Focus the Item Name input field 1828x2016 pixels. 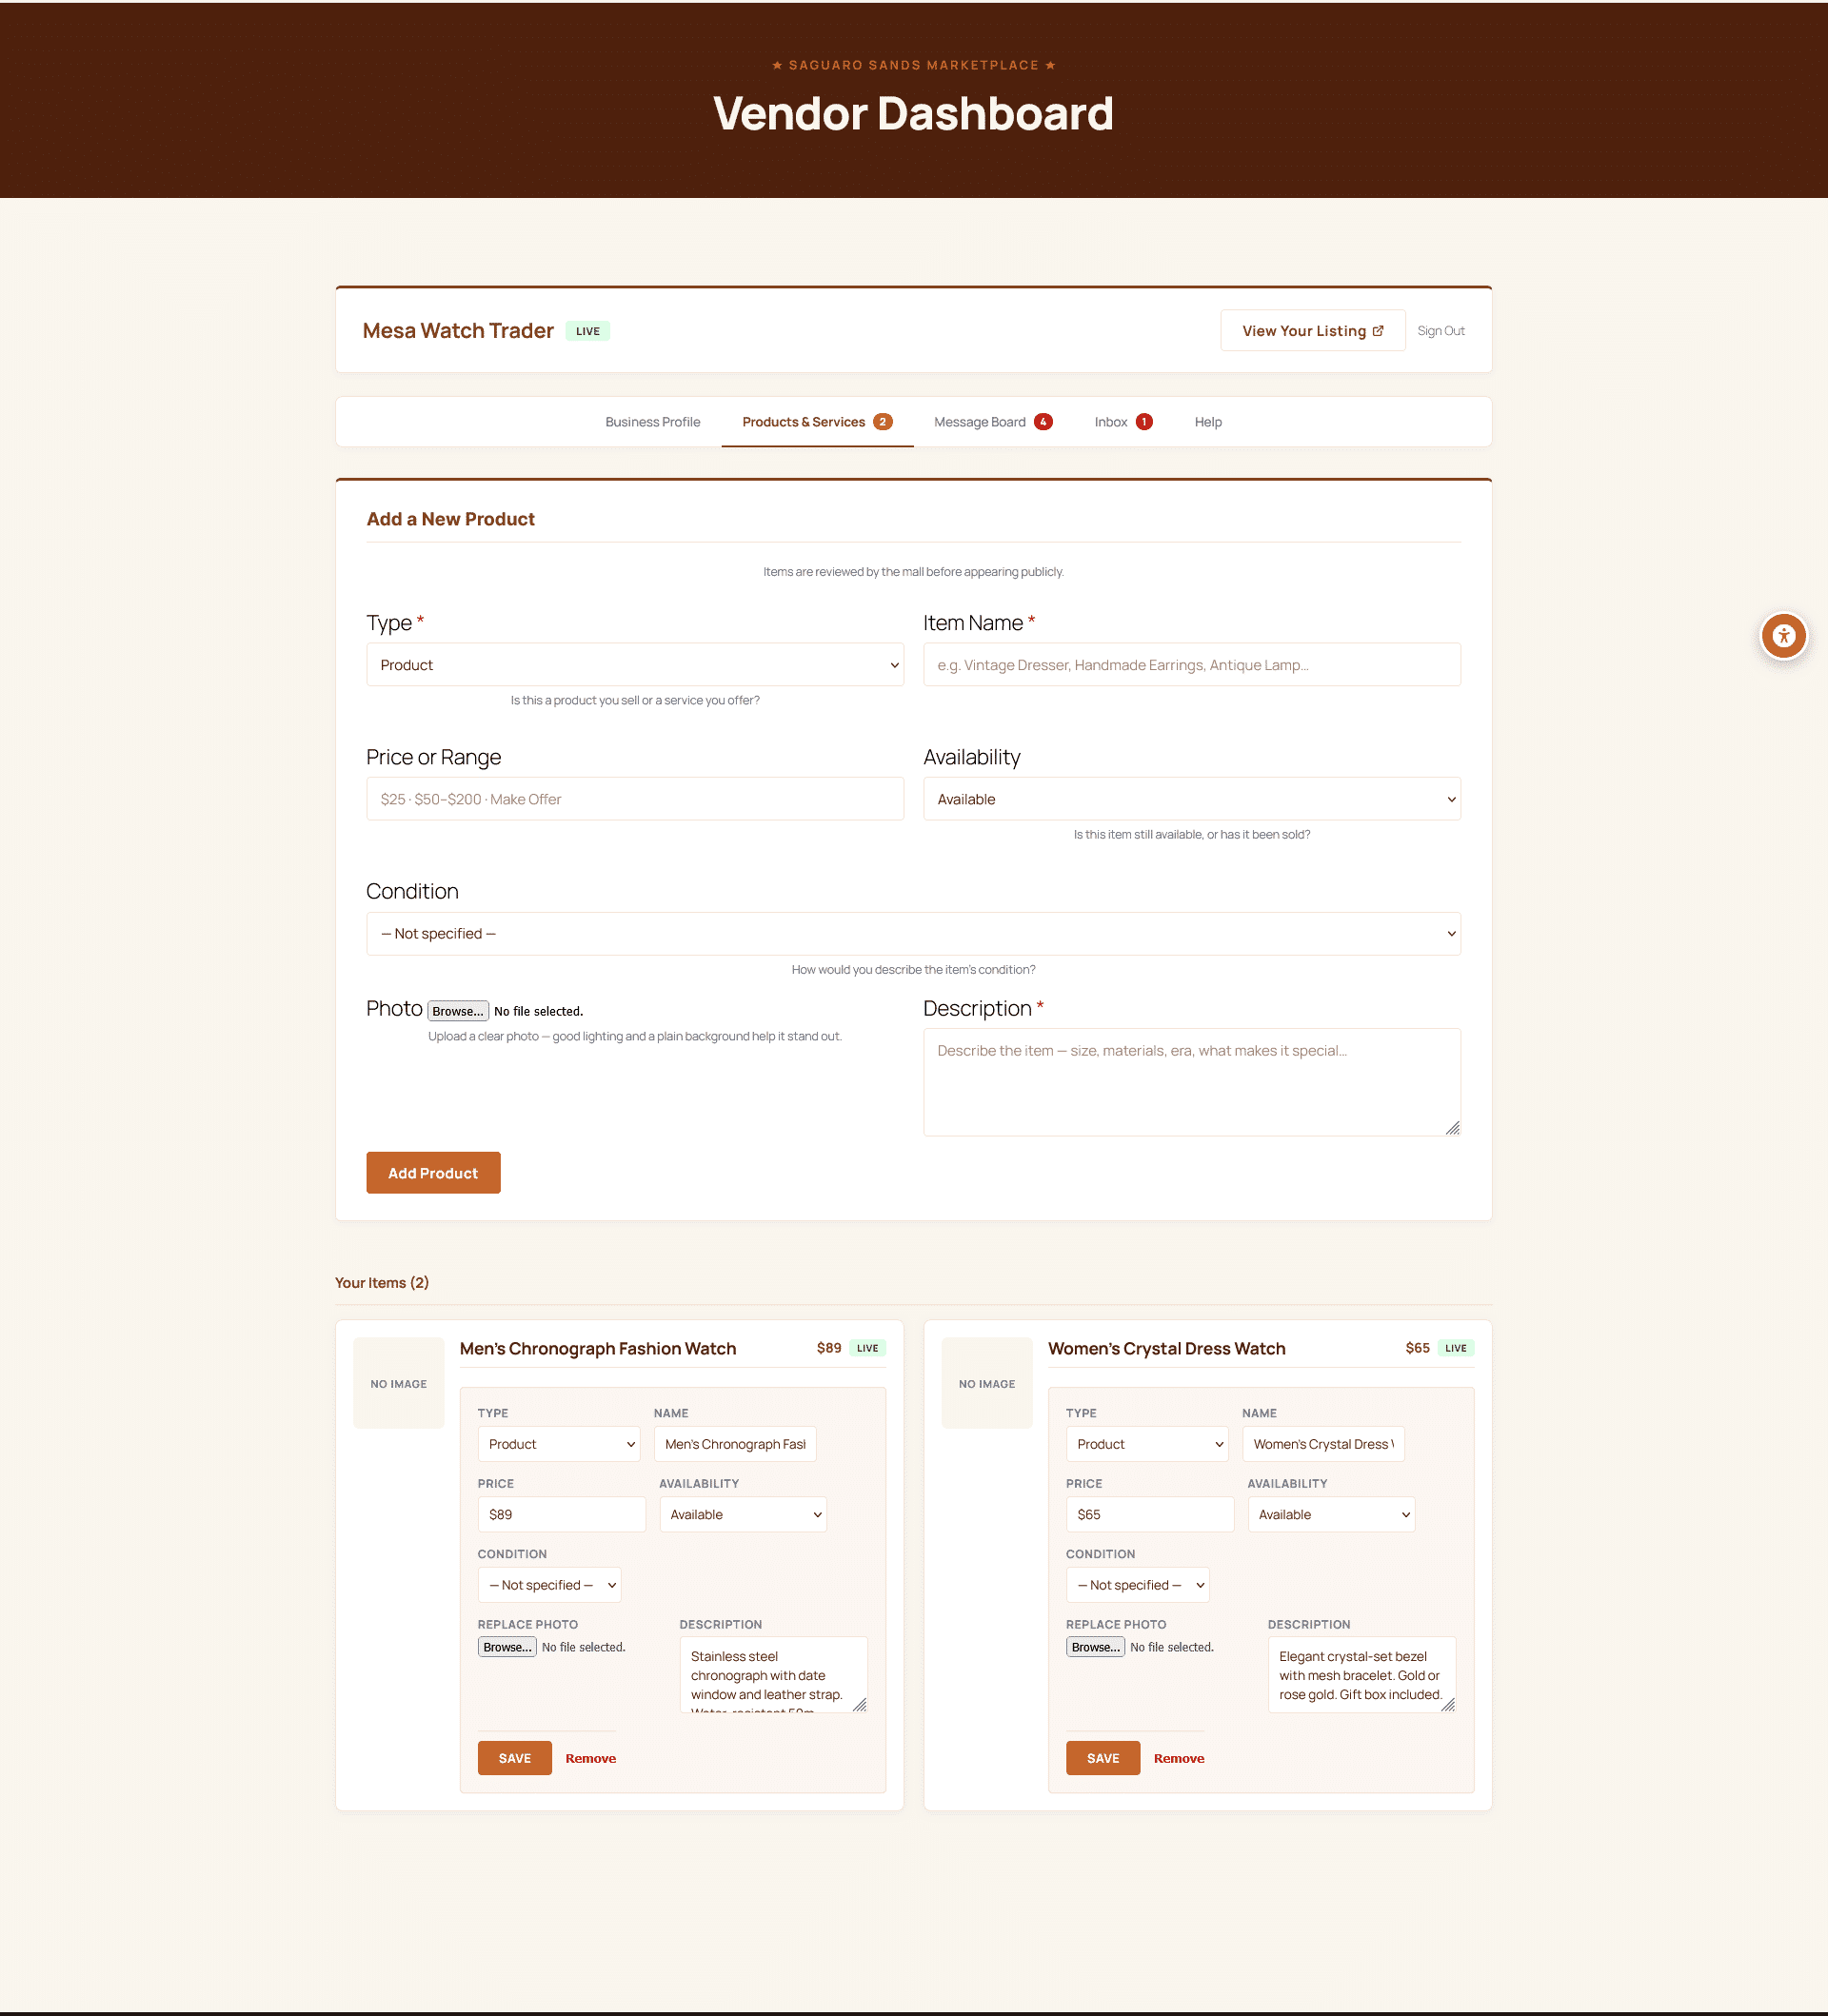[1191, 665]
